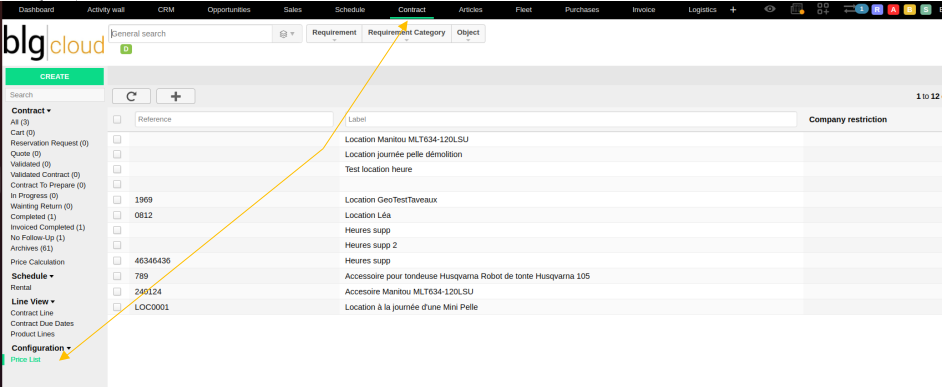
Task: Open the Requirement Category filter dropdown
Action: click(x=407, y=34)
